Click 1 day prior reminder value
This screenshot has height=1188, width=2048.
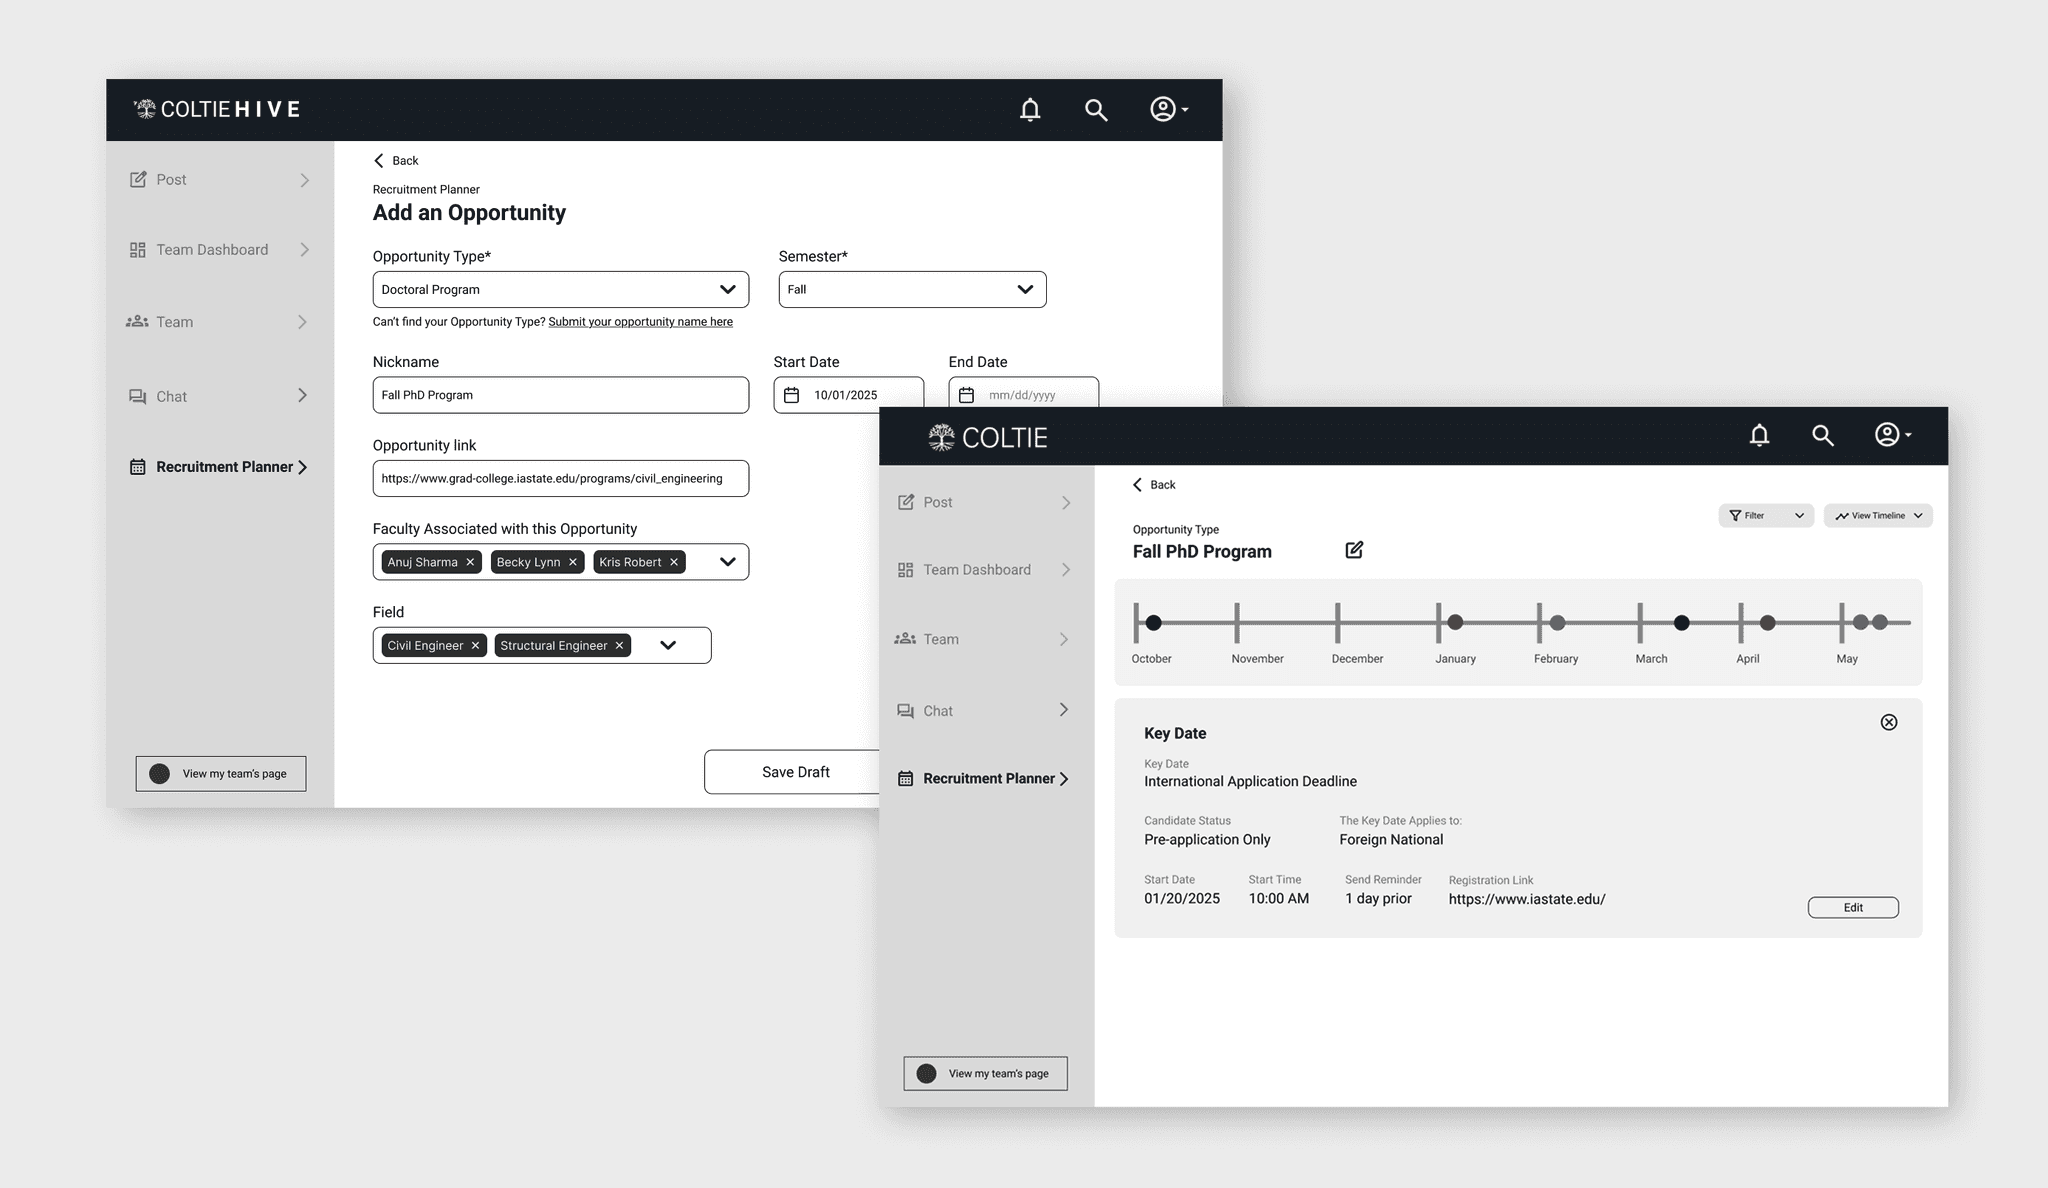click(1378, 899)
